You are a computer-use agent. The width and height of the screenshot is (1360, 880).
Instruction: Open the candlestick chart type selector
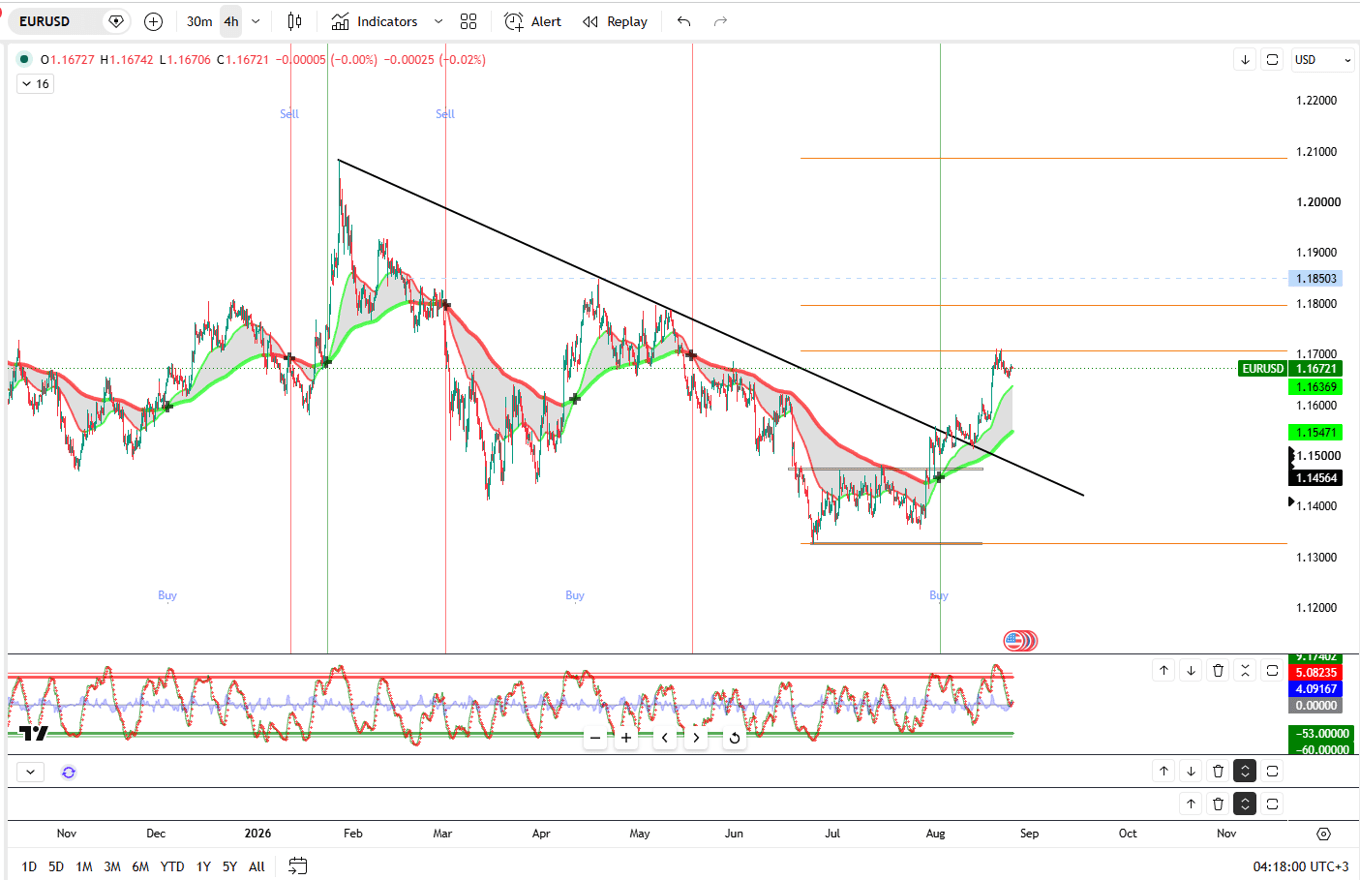coord(294,21)
